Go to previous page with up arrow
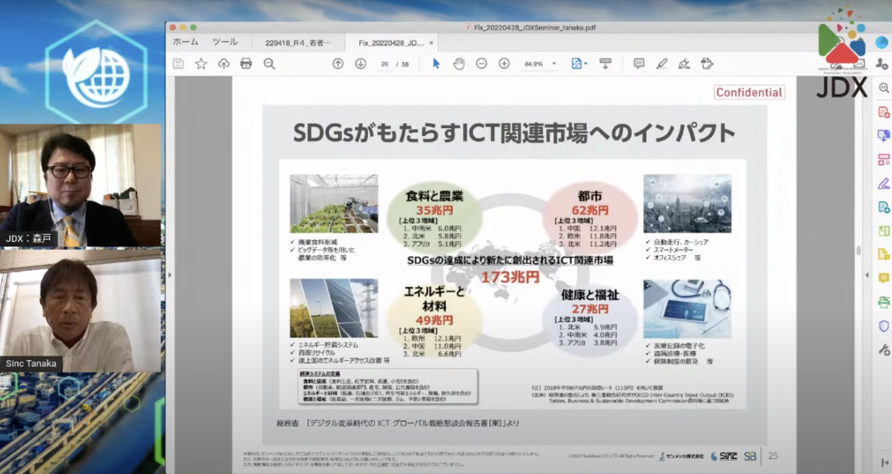This screenshot has width=892, height=474. pyautogui.click(x=338, y=64)
